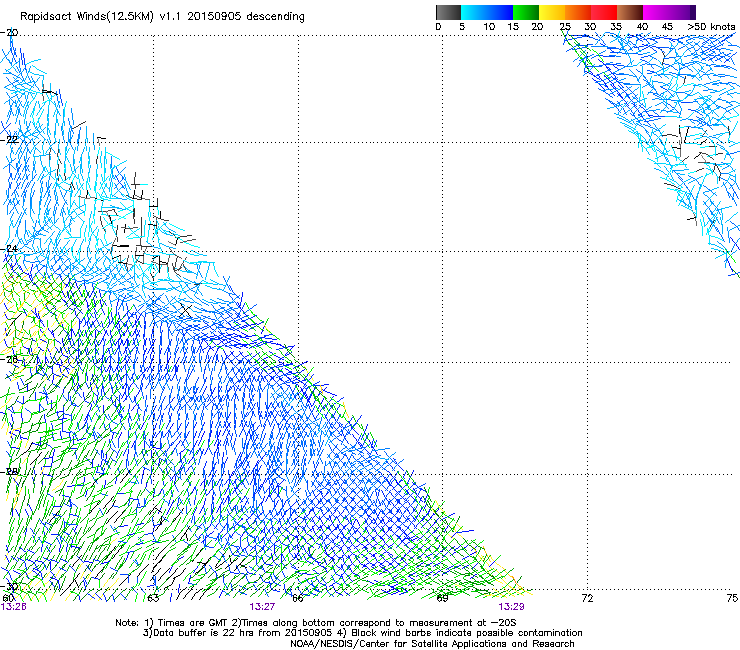Click the '-24' latitude axis label
The width and height of the screenshot is (740, 650).
click(9, 249)
